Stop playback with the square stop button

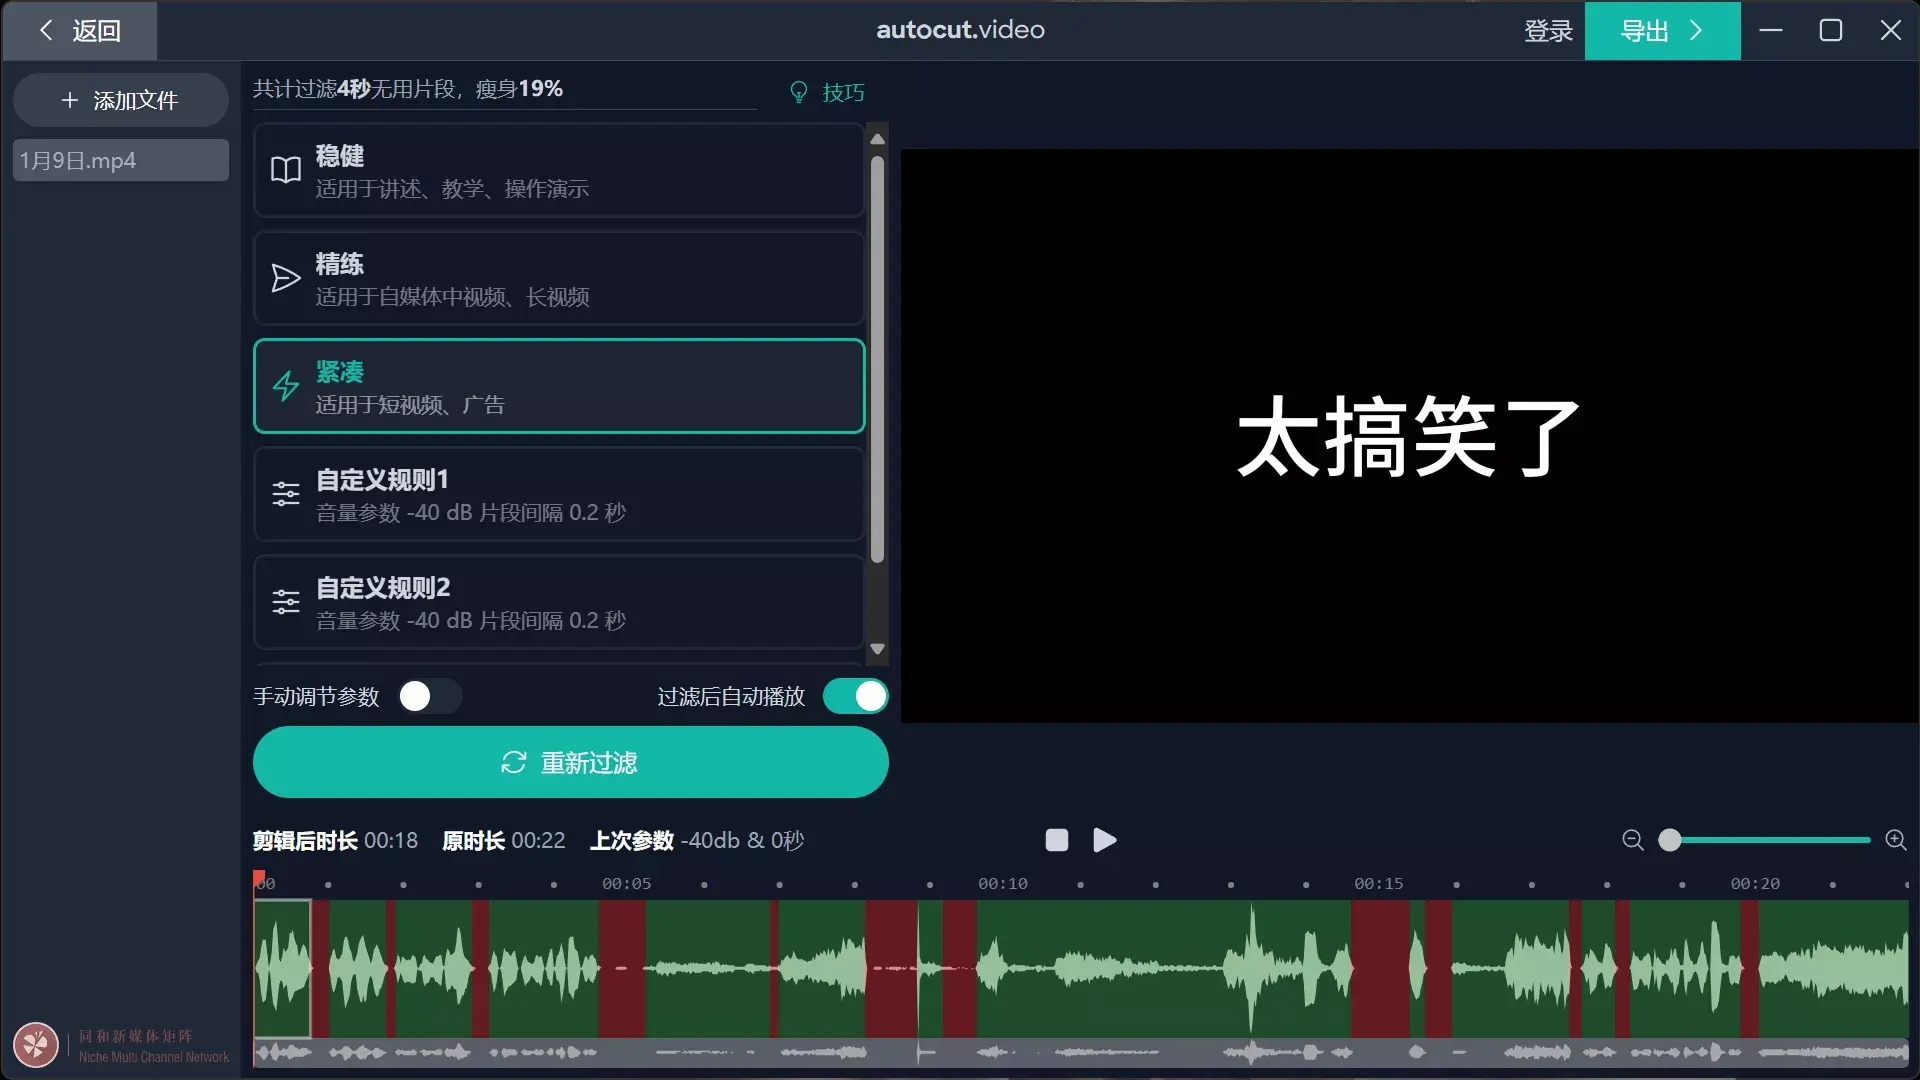tap(1057, 840)
